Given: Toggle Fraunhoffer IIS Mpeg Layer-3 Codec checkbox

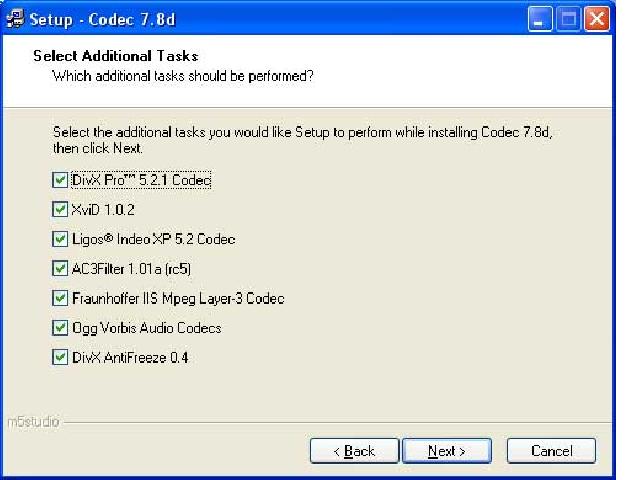Looking at the screenshot, I should [60, 298].
